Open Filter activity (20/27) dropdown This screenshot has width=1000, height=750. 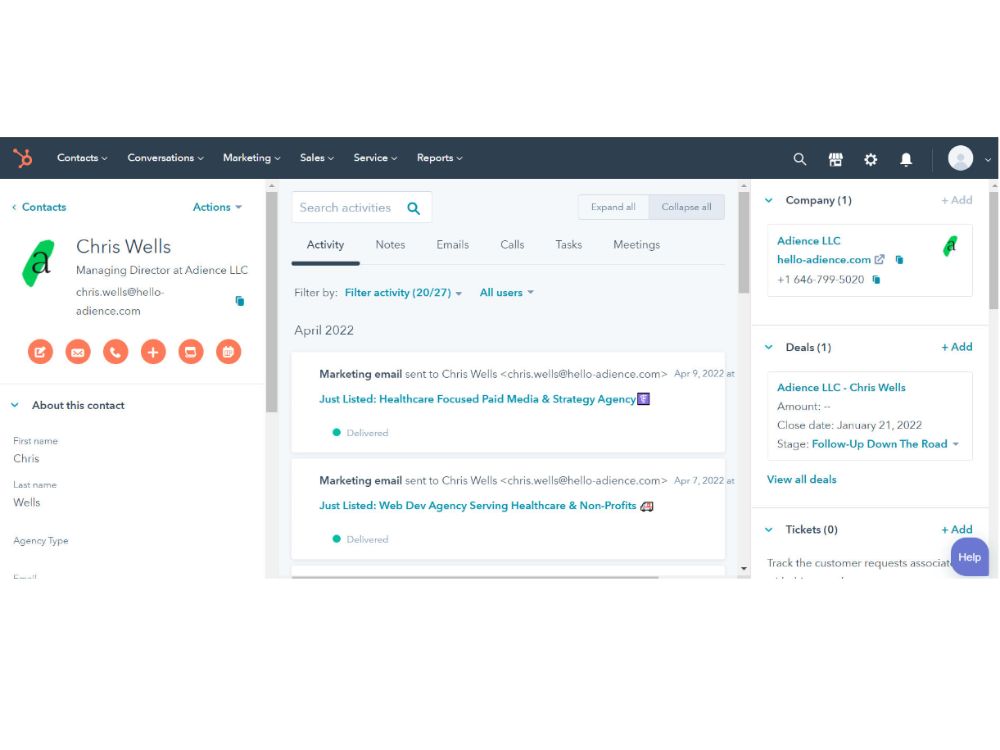[x=403, y=293]
